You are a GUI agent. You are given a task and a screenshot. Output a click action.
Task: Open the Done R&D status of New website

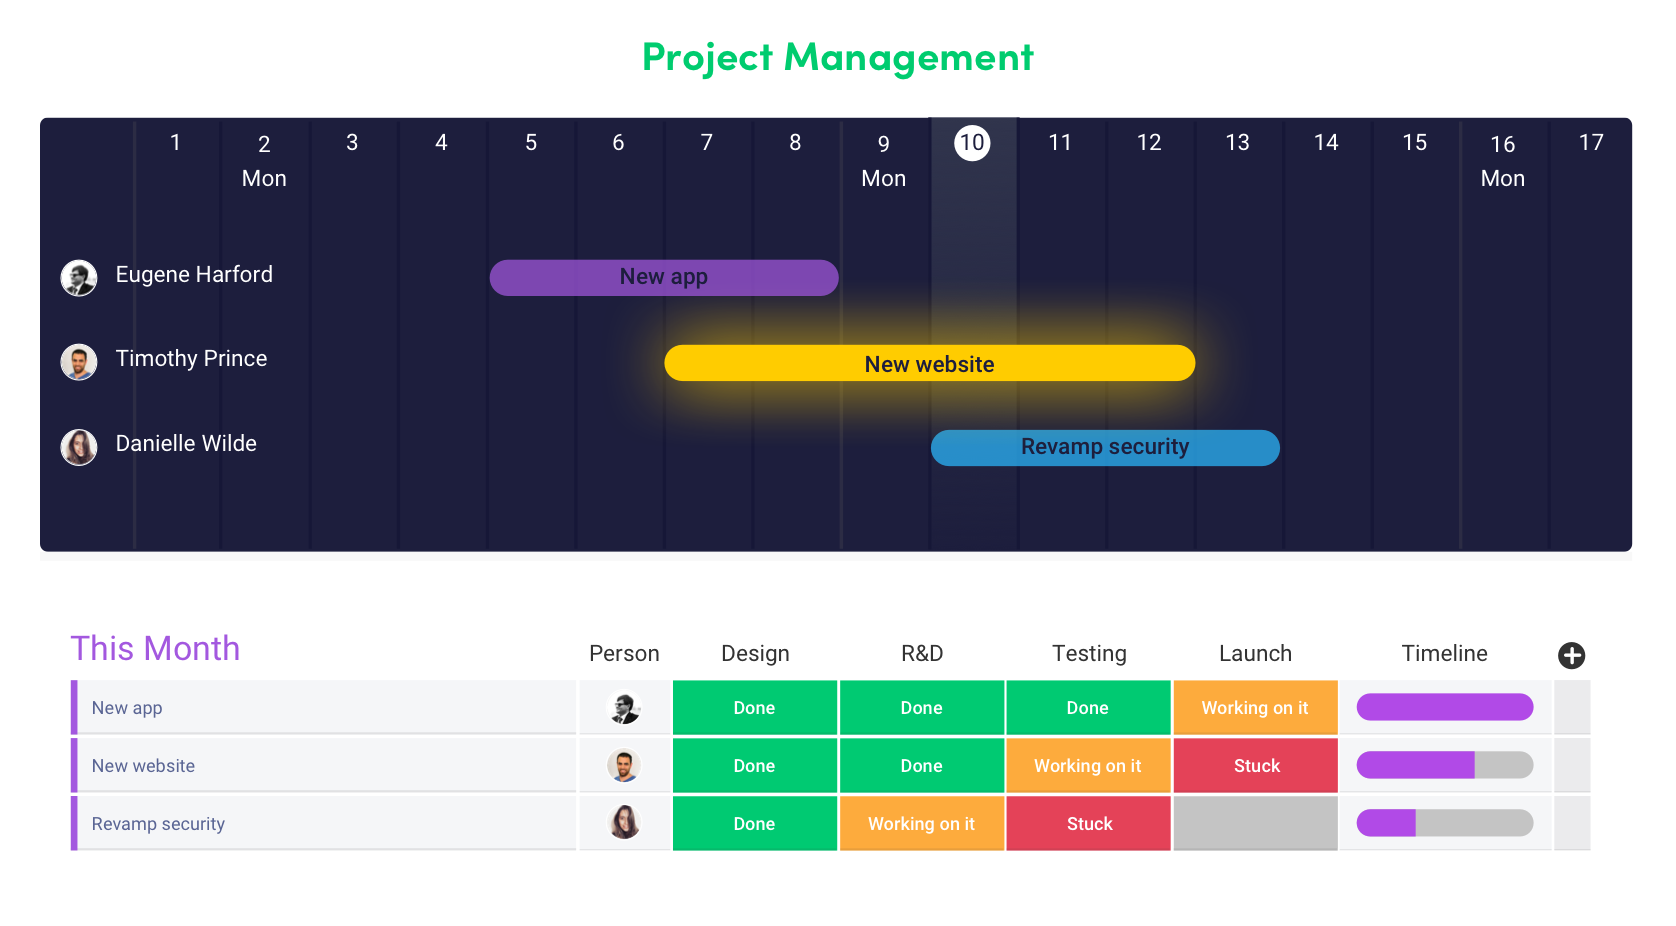(x=921, y=765)
